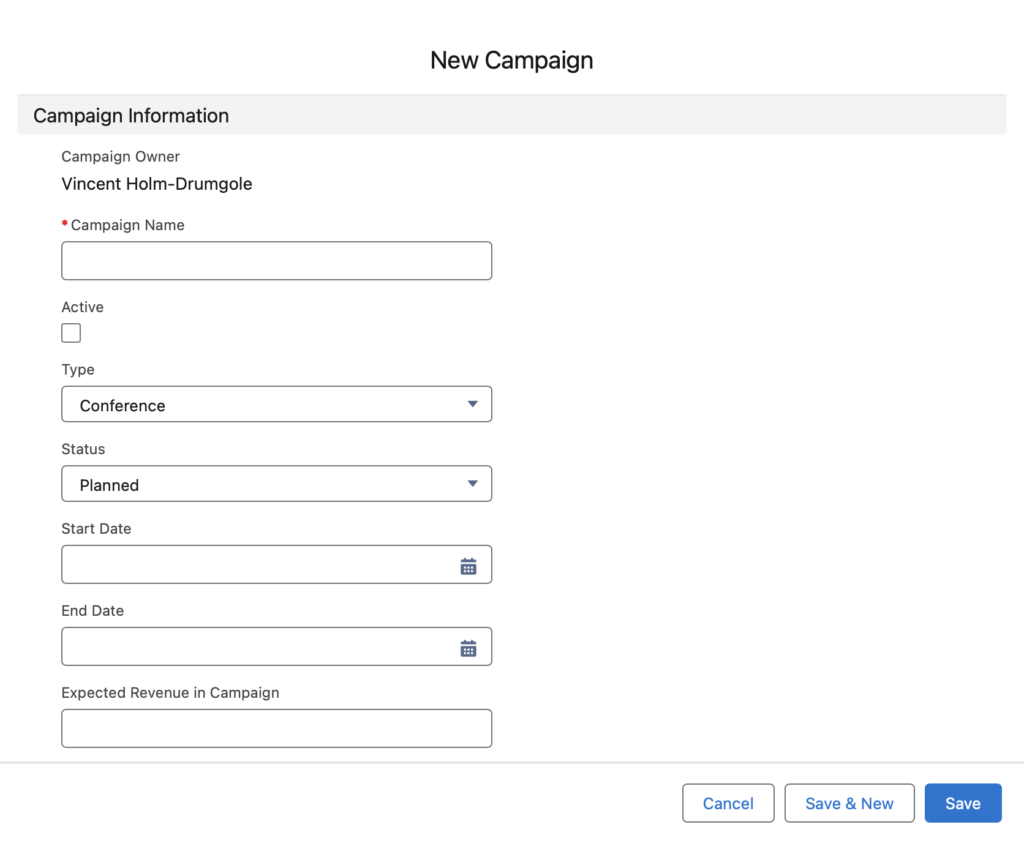Click the owner name Vincent Holm-Drumgole
The width and height of the screenshot is (1024, 841).
pos(157,184)
